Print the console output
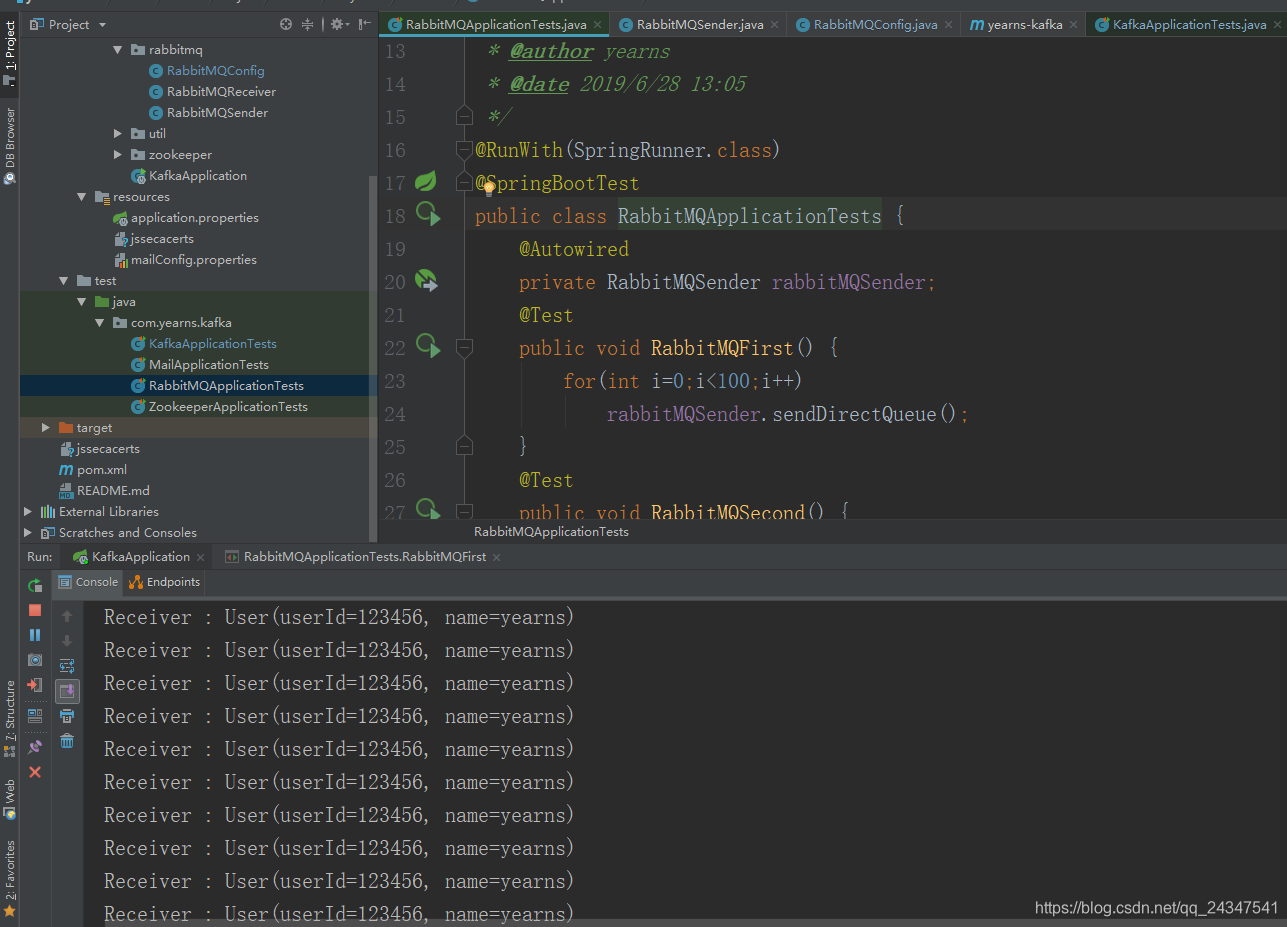This screenshot has height=927, width=1287. click(67, 716)
